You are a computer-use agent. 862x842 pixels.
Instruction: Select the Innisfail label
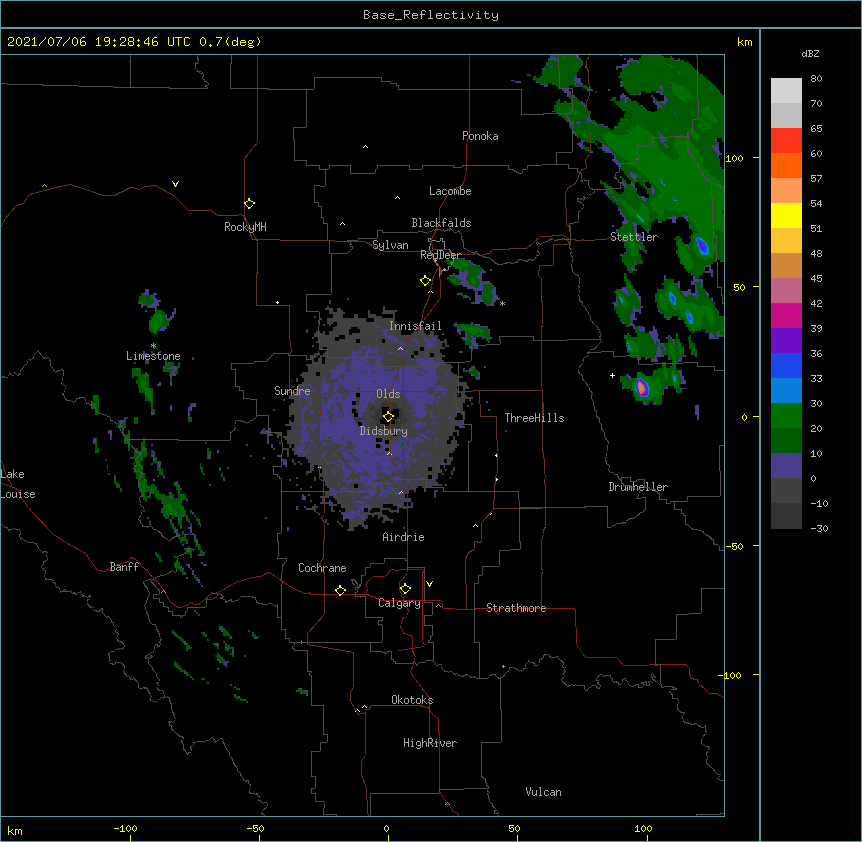click(x=415, y=326)
